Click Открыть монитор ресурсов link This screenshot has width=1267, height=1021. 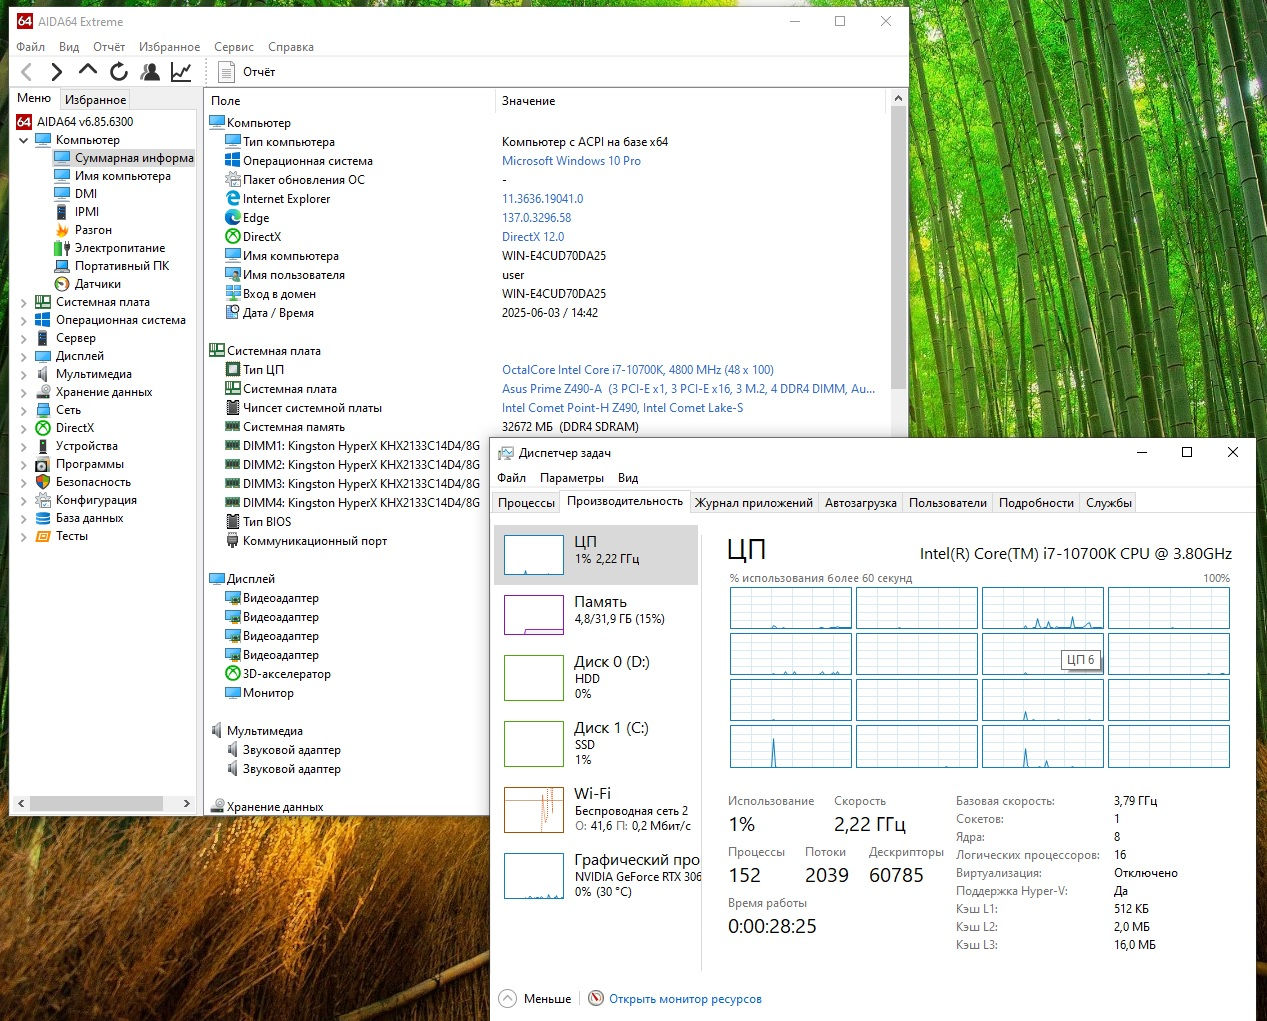[x=685, y=999]
